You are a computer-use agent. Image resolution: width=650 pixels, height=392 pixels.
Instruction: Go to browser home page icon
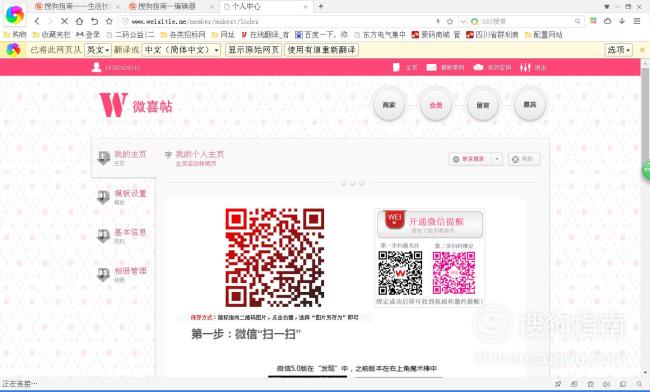point(79,21)
